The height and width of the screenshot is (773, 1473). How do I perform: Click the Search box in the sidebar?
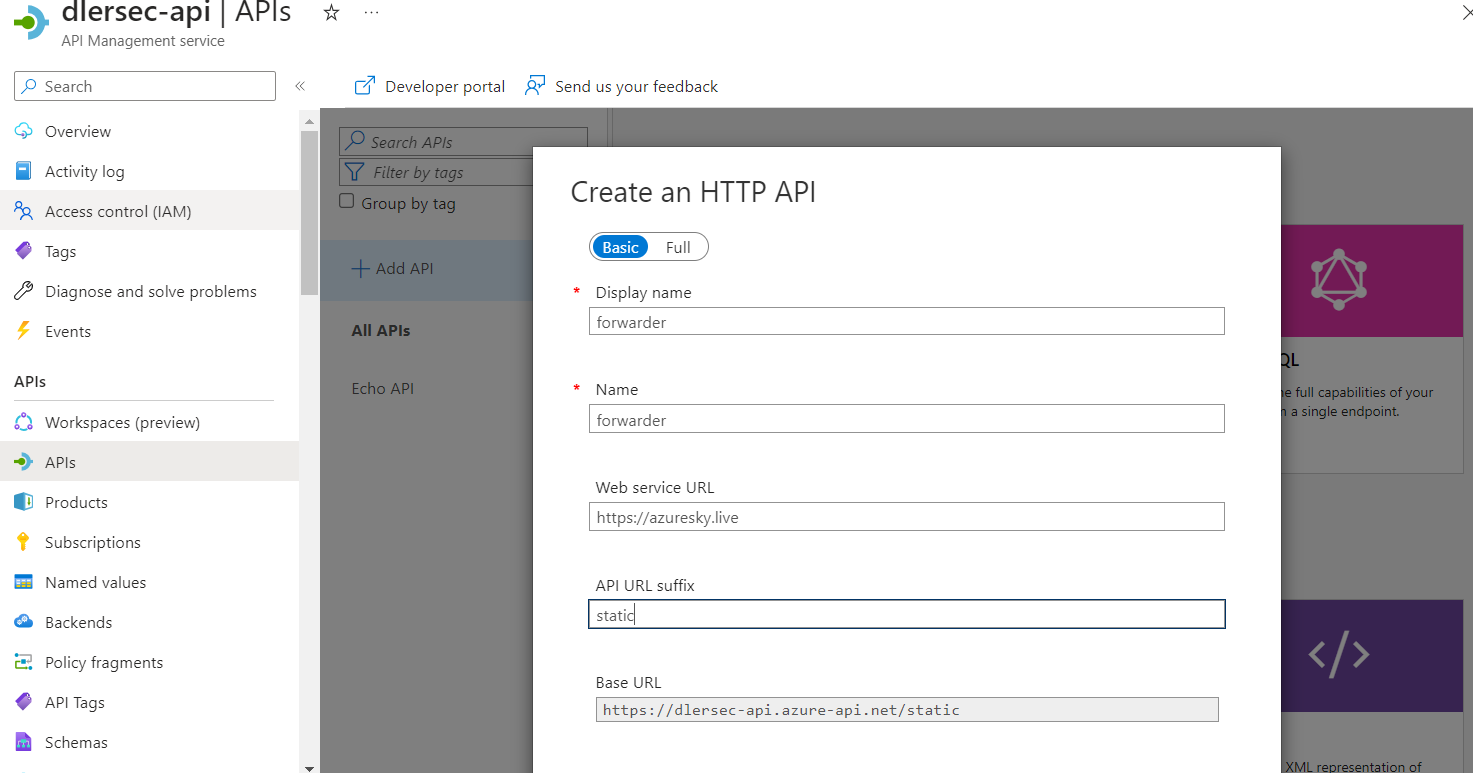coord(145,86)
